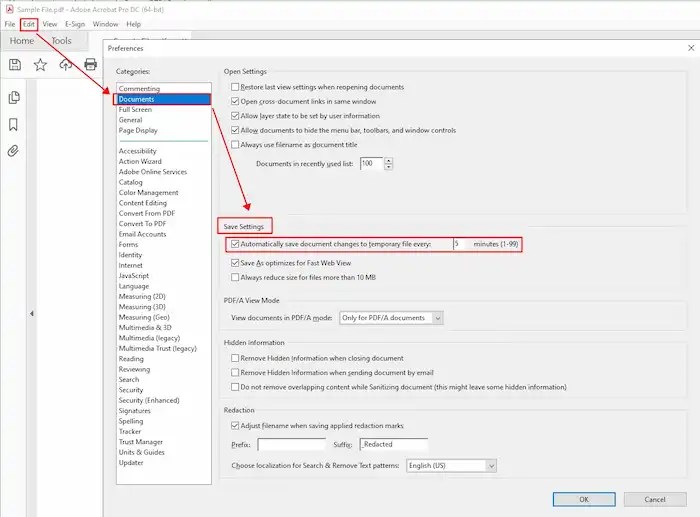This screenshot has height=517, width=700.
Task: Toggle Adjust filename when saving redaction marks
Action: point(235,425)
